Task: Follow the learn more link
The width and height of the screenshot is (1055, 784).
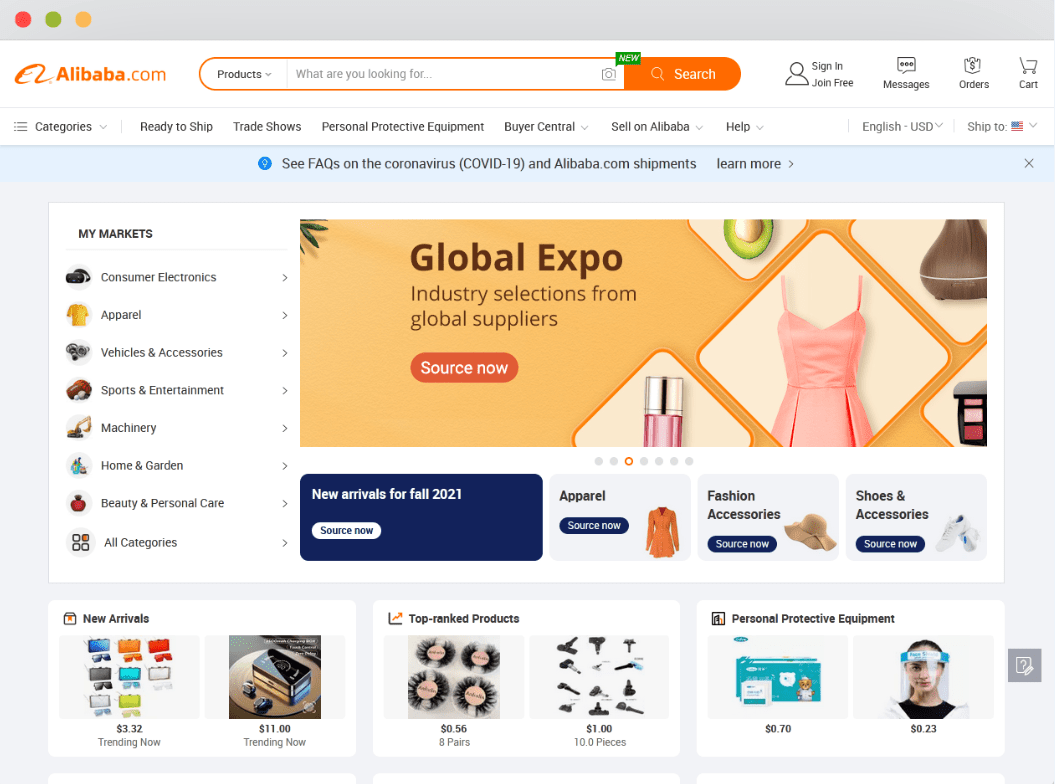Action: tap(755, 164)
